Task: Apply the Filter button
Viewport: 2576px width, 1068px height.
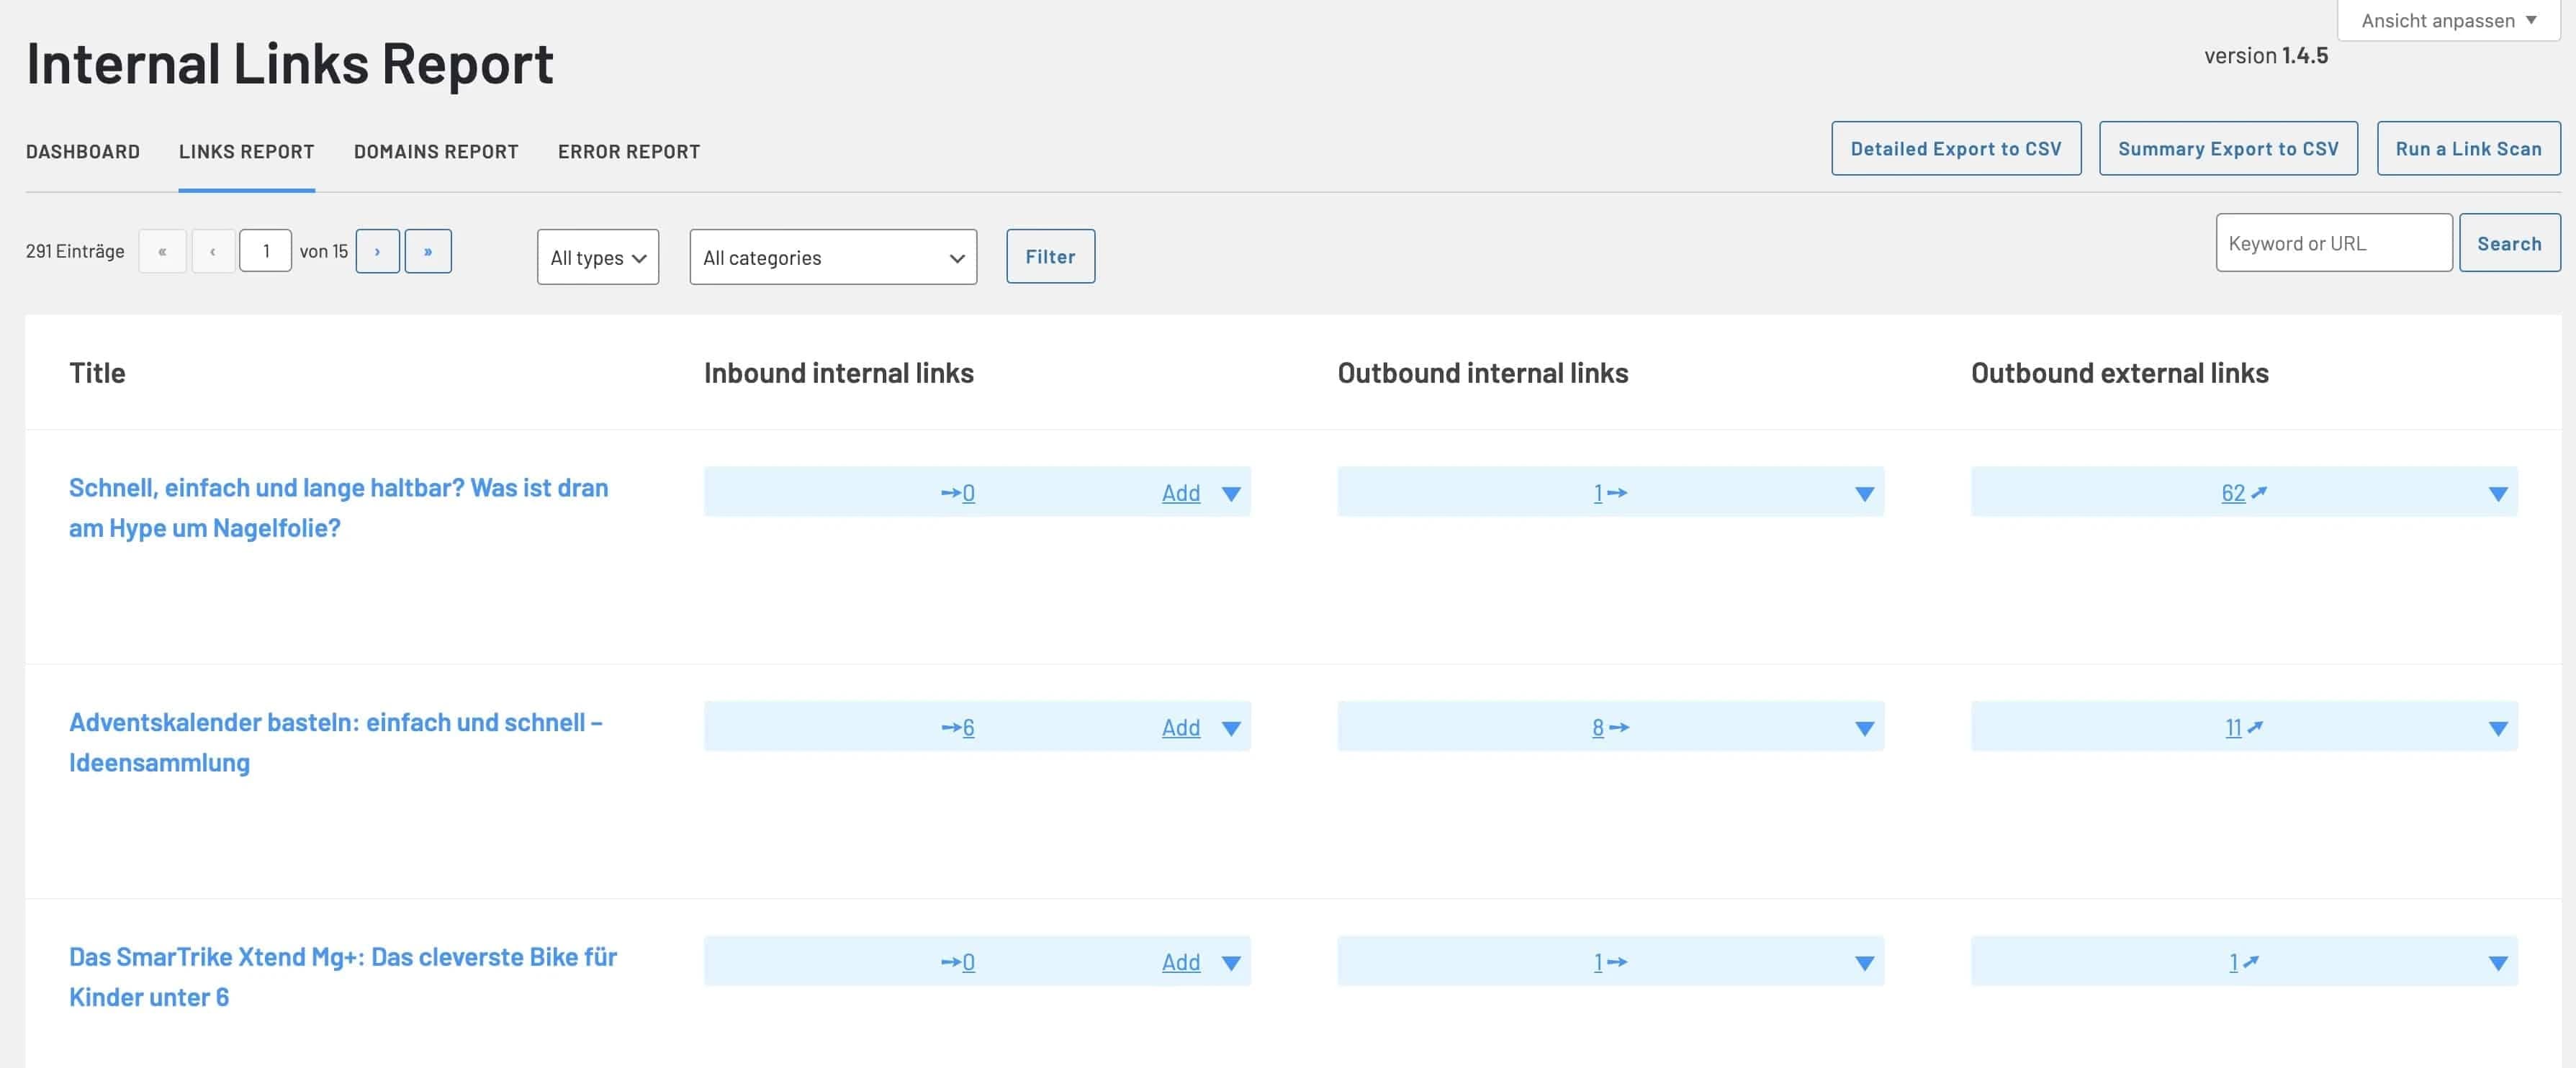Action: pos(1050,256)
